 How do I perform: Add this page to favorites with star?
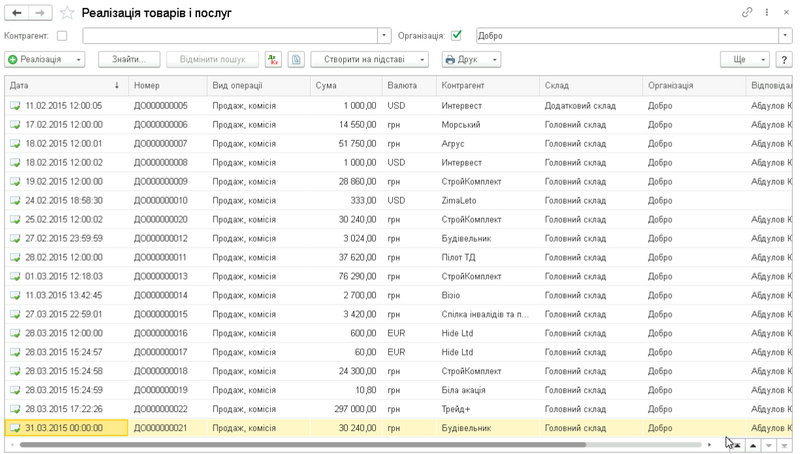tap(67, 13)
